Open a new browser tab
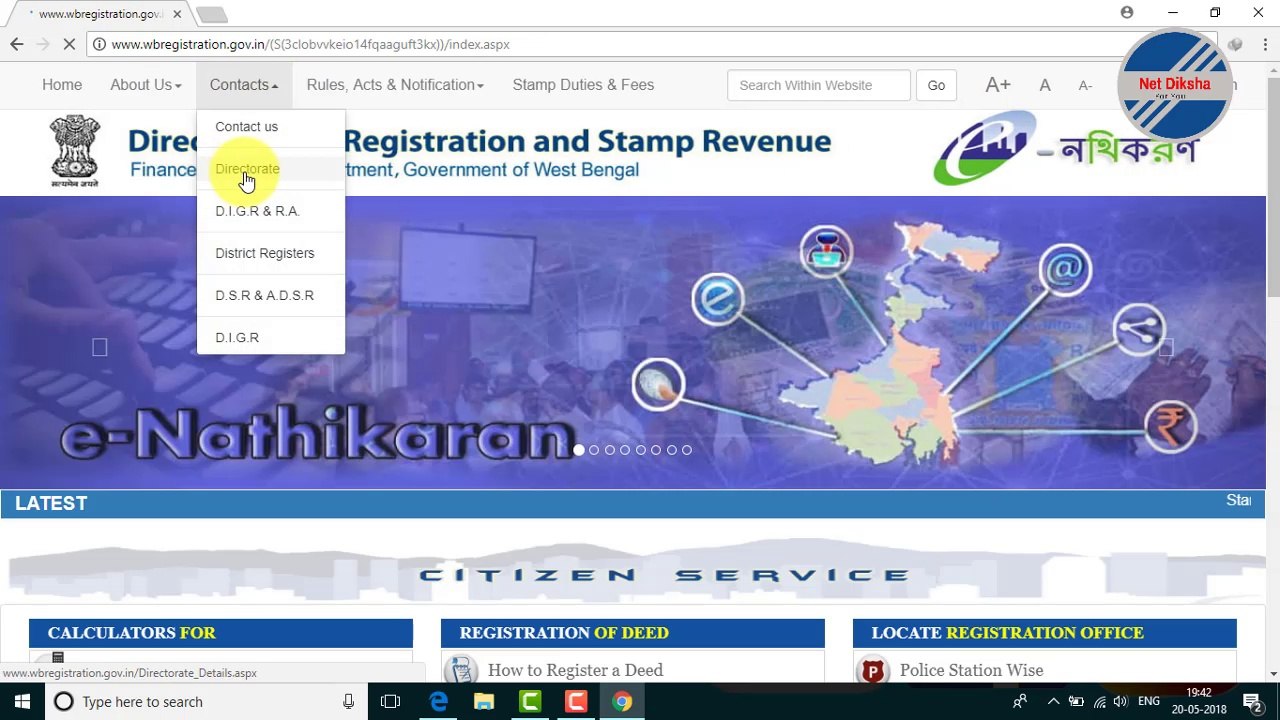This screenshot has width=1280, height=720. 212,14
